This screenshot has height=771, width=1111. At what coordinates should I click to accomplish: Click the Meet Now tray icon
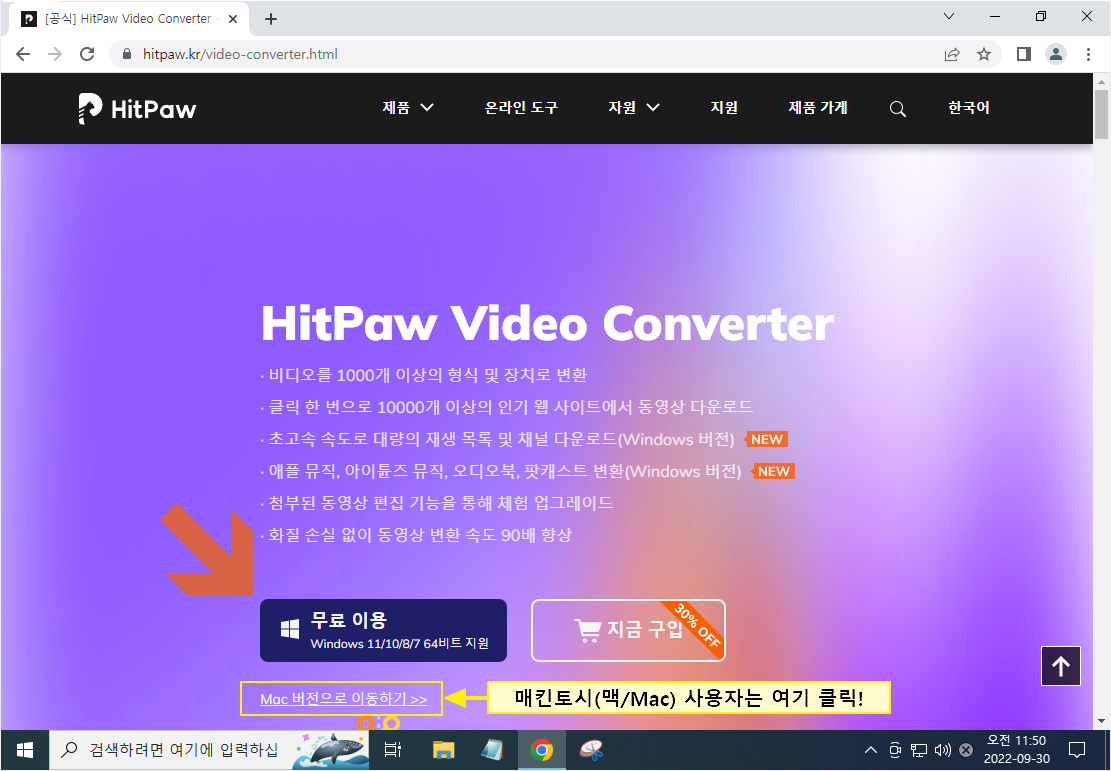click(x=895, y=750)
